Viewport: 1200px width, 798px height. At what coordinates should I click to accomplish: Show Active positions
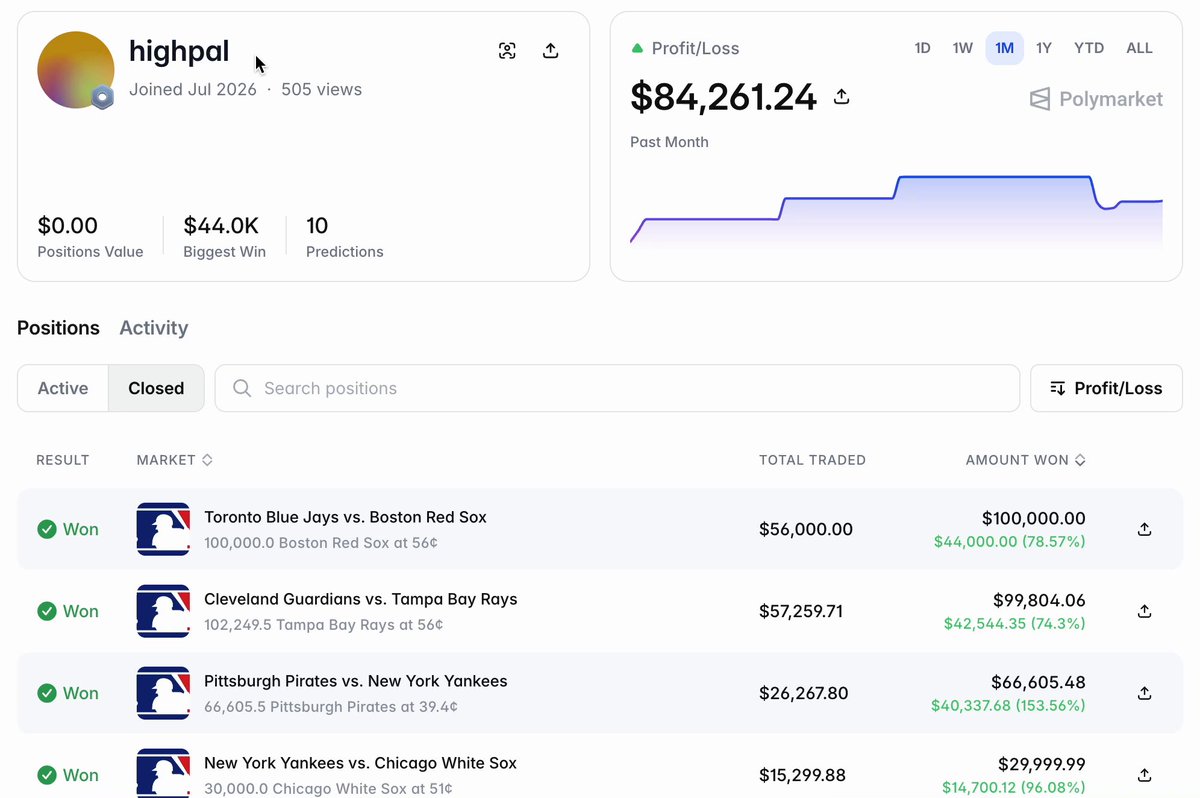63,388
